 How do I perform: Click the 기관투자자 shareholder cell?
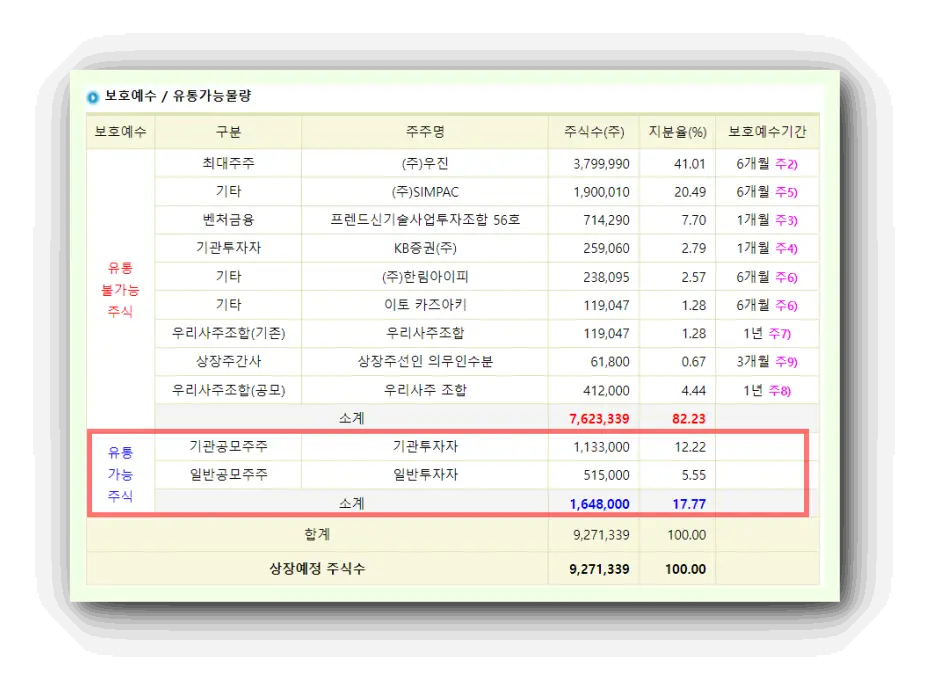tap(424, 447)
